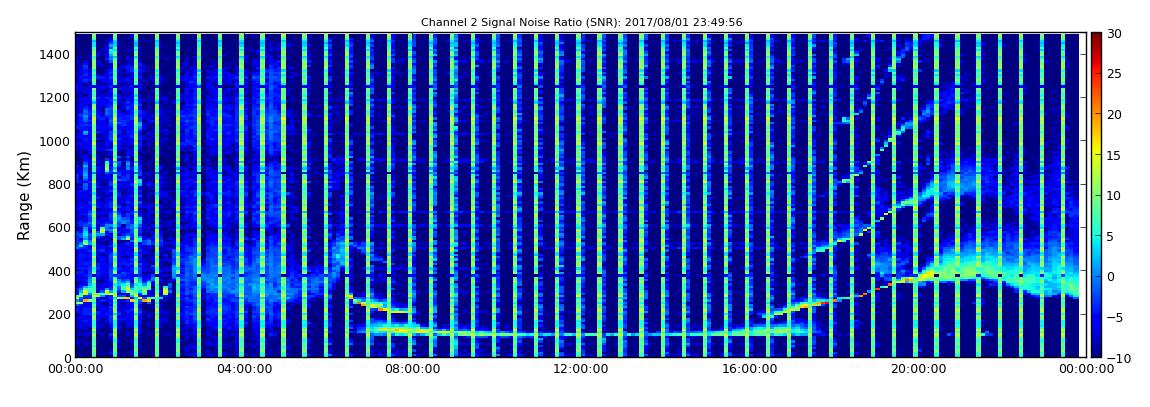Click the '08:00:00' x-axis tick label
The height and width of the screenshot is (407, 1150).
pyautogui.click(x=413, y=369)
